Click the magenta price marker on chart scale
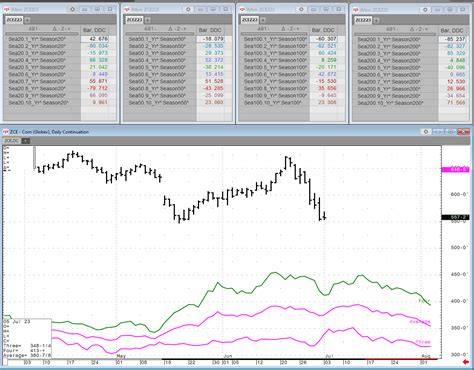This screenshot has height=370, width=474. (x=455, y=170)
